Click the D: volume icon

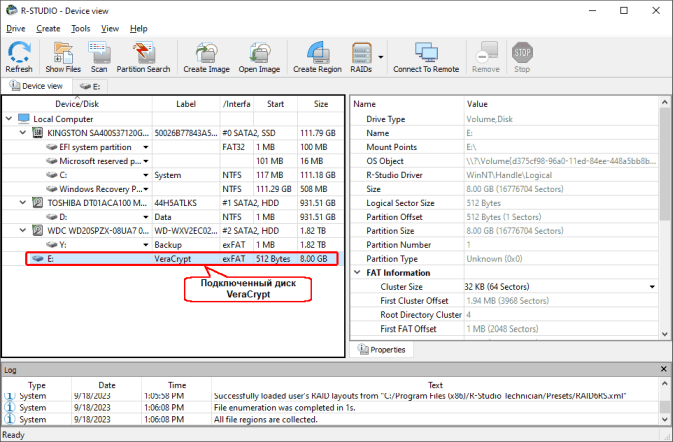click(x=52, y=217)
